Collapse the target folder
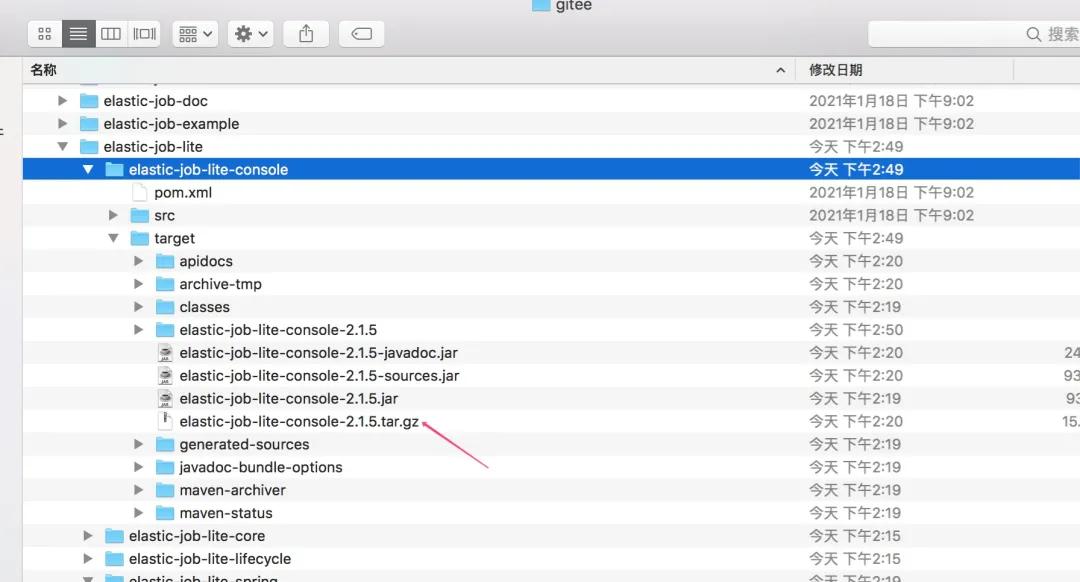Image resolution: width=1080 pixels, height=582 pixels. (x=113, y=239)
